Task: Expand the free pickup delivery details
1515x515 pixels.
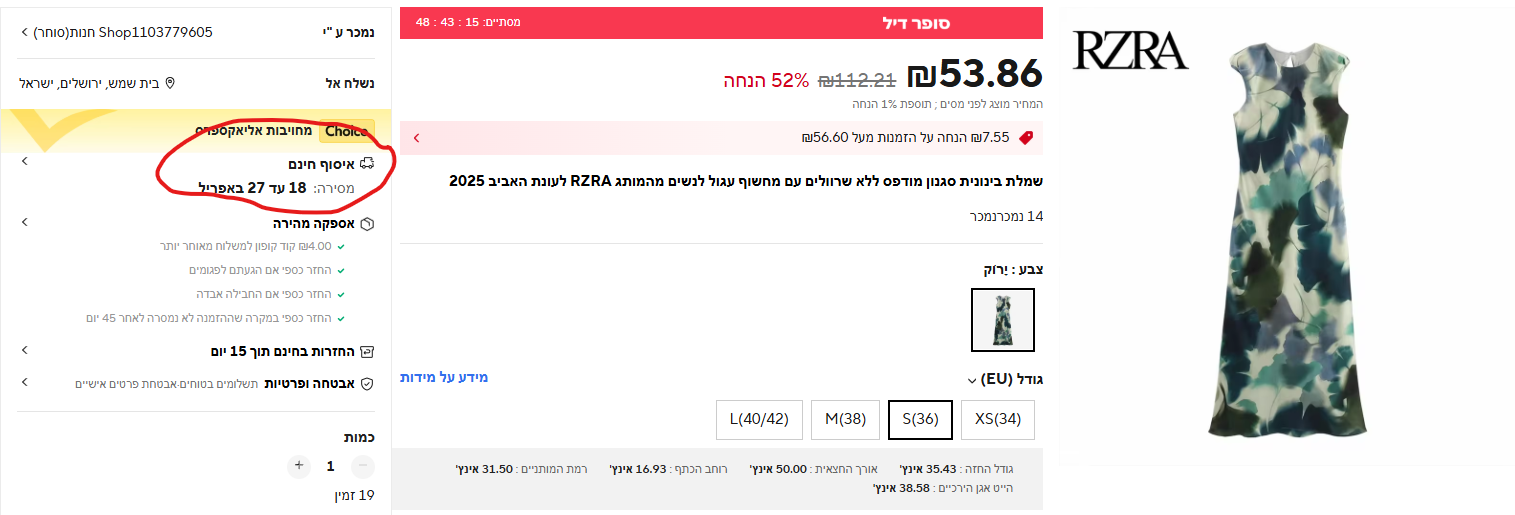Action: (25, 161)
